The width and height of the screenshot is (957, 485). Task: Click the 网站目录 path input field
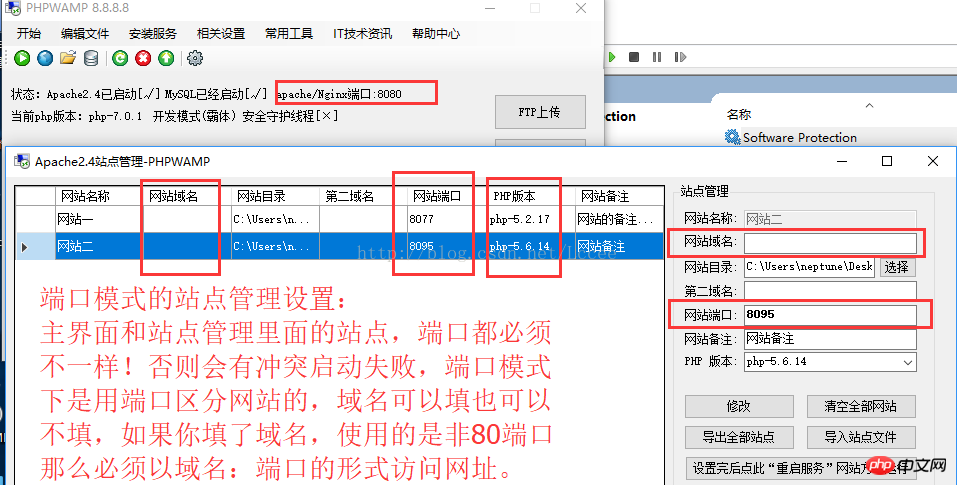click(x=809, y=267)
